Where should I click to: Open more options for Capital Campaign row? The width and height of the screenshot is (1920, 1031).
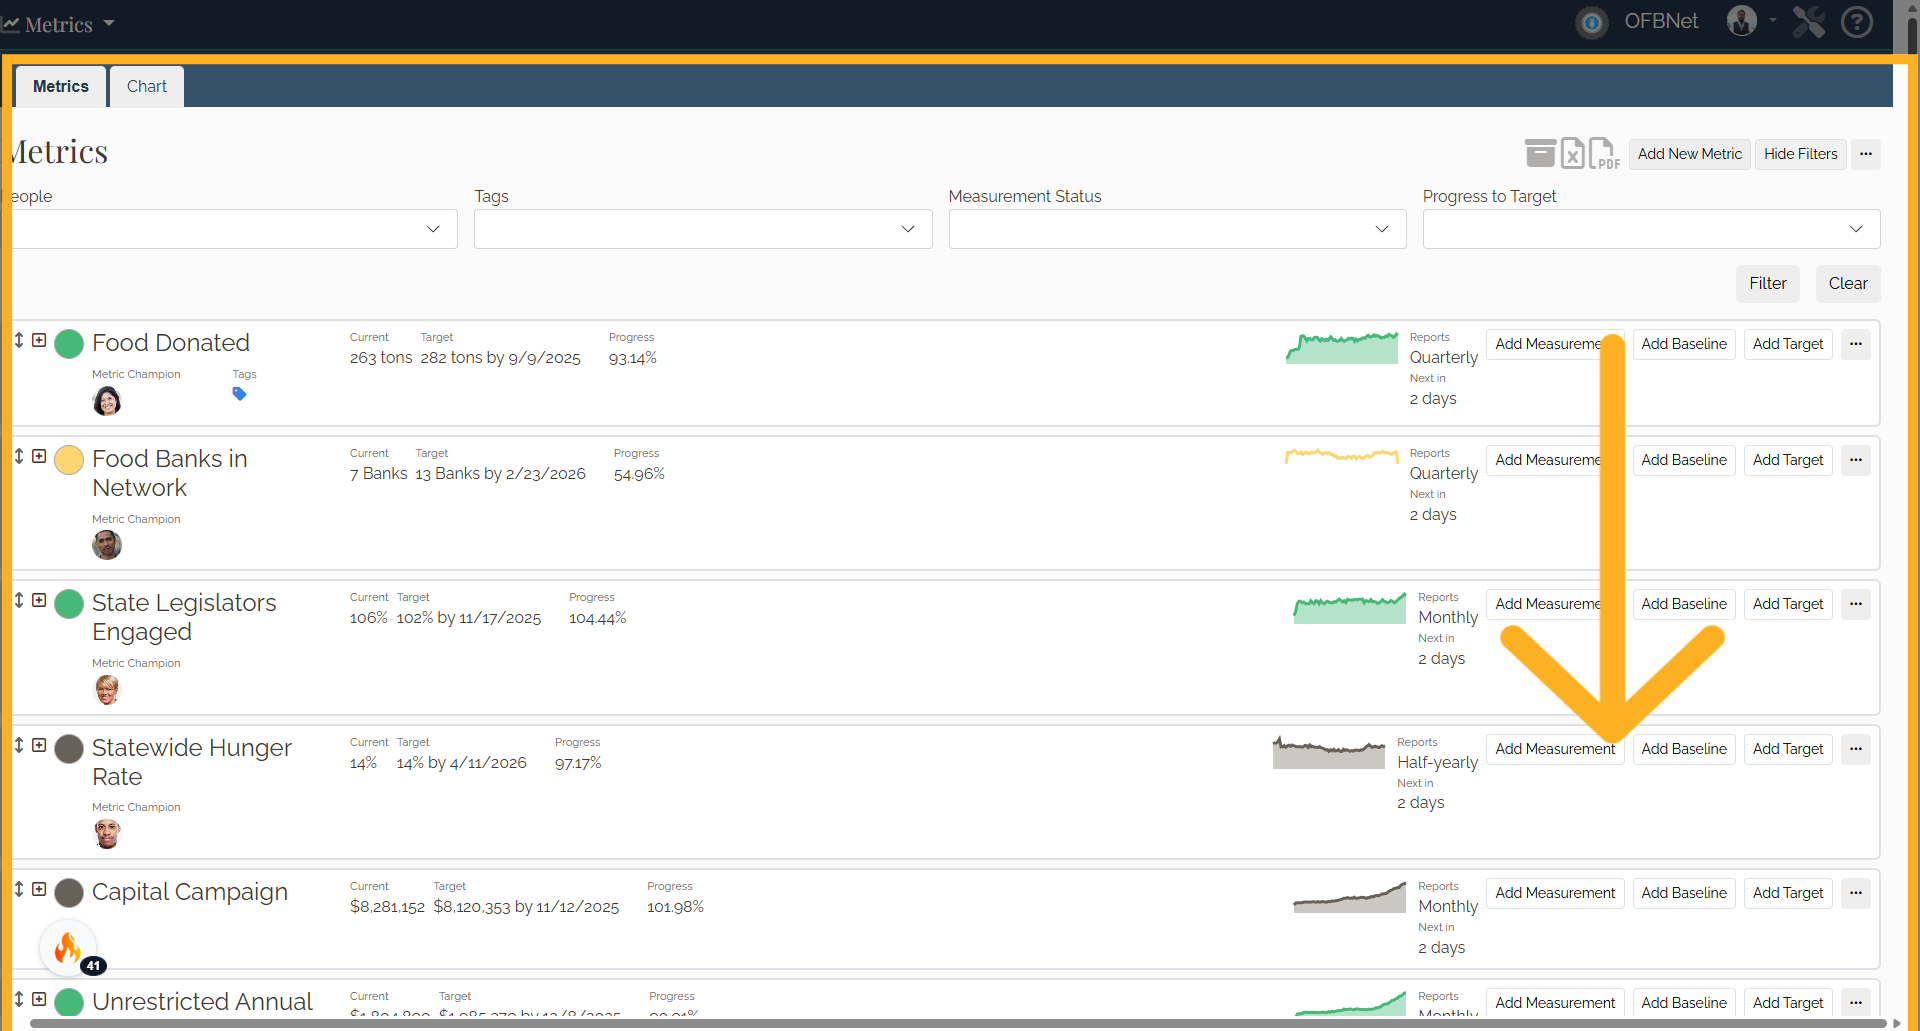1856,893
